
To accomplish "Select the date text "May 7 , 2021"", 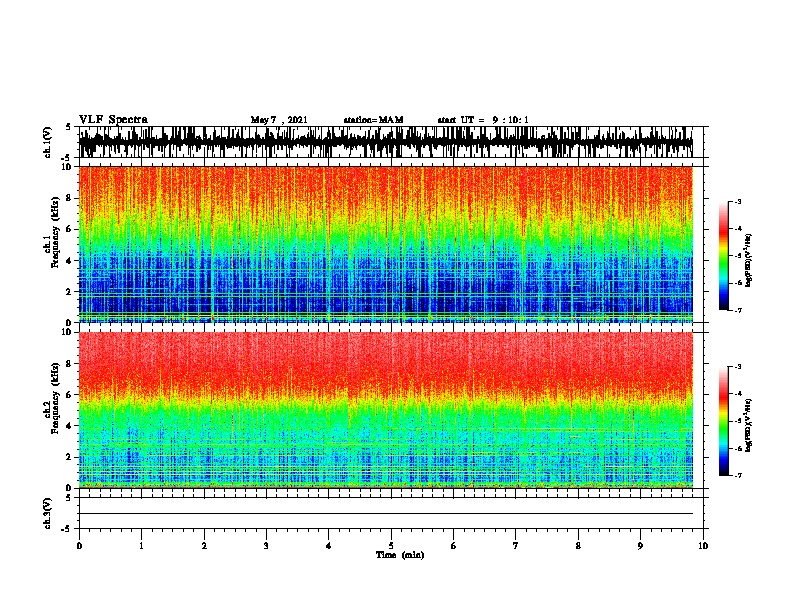I will [279, 120].
